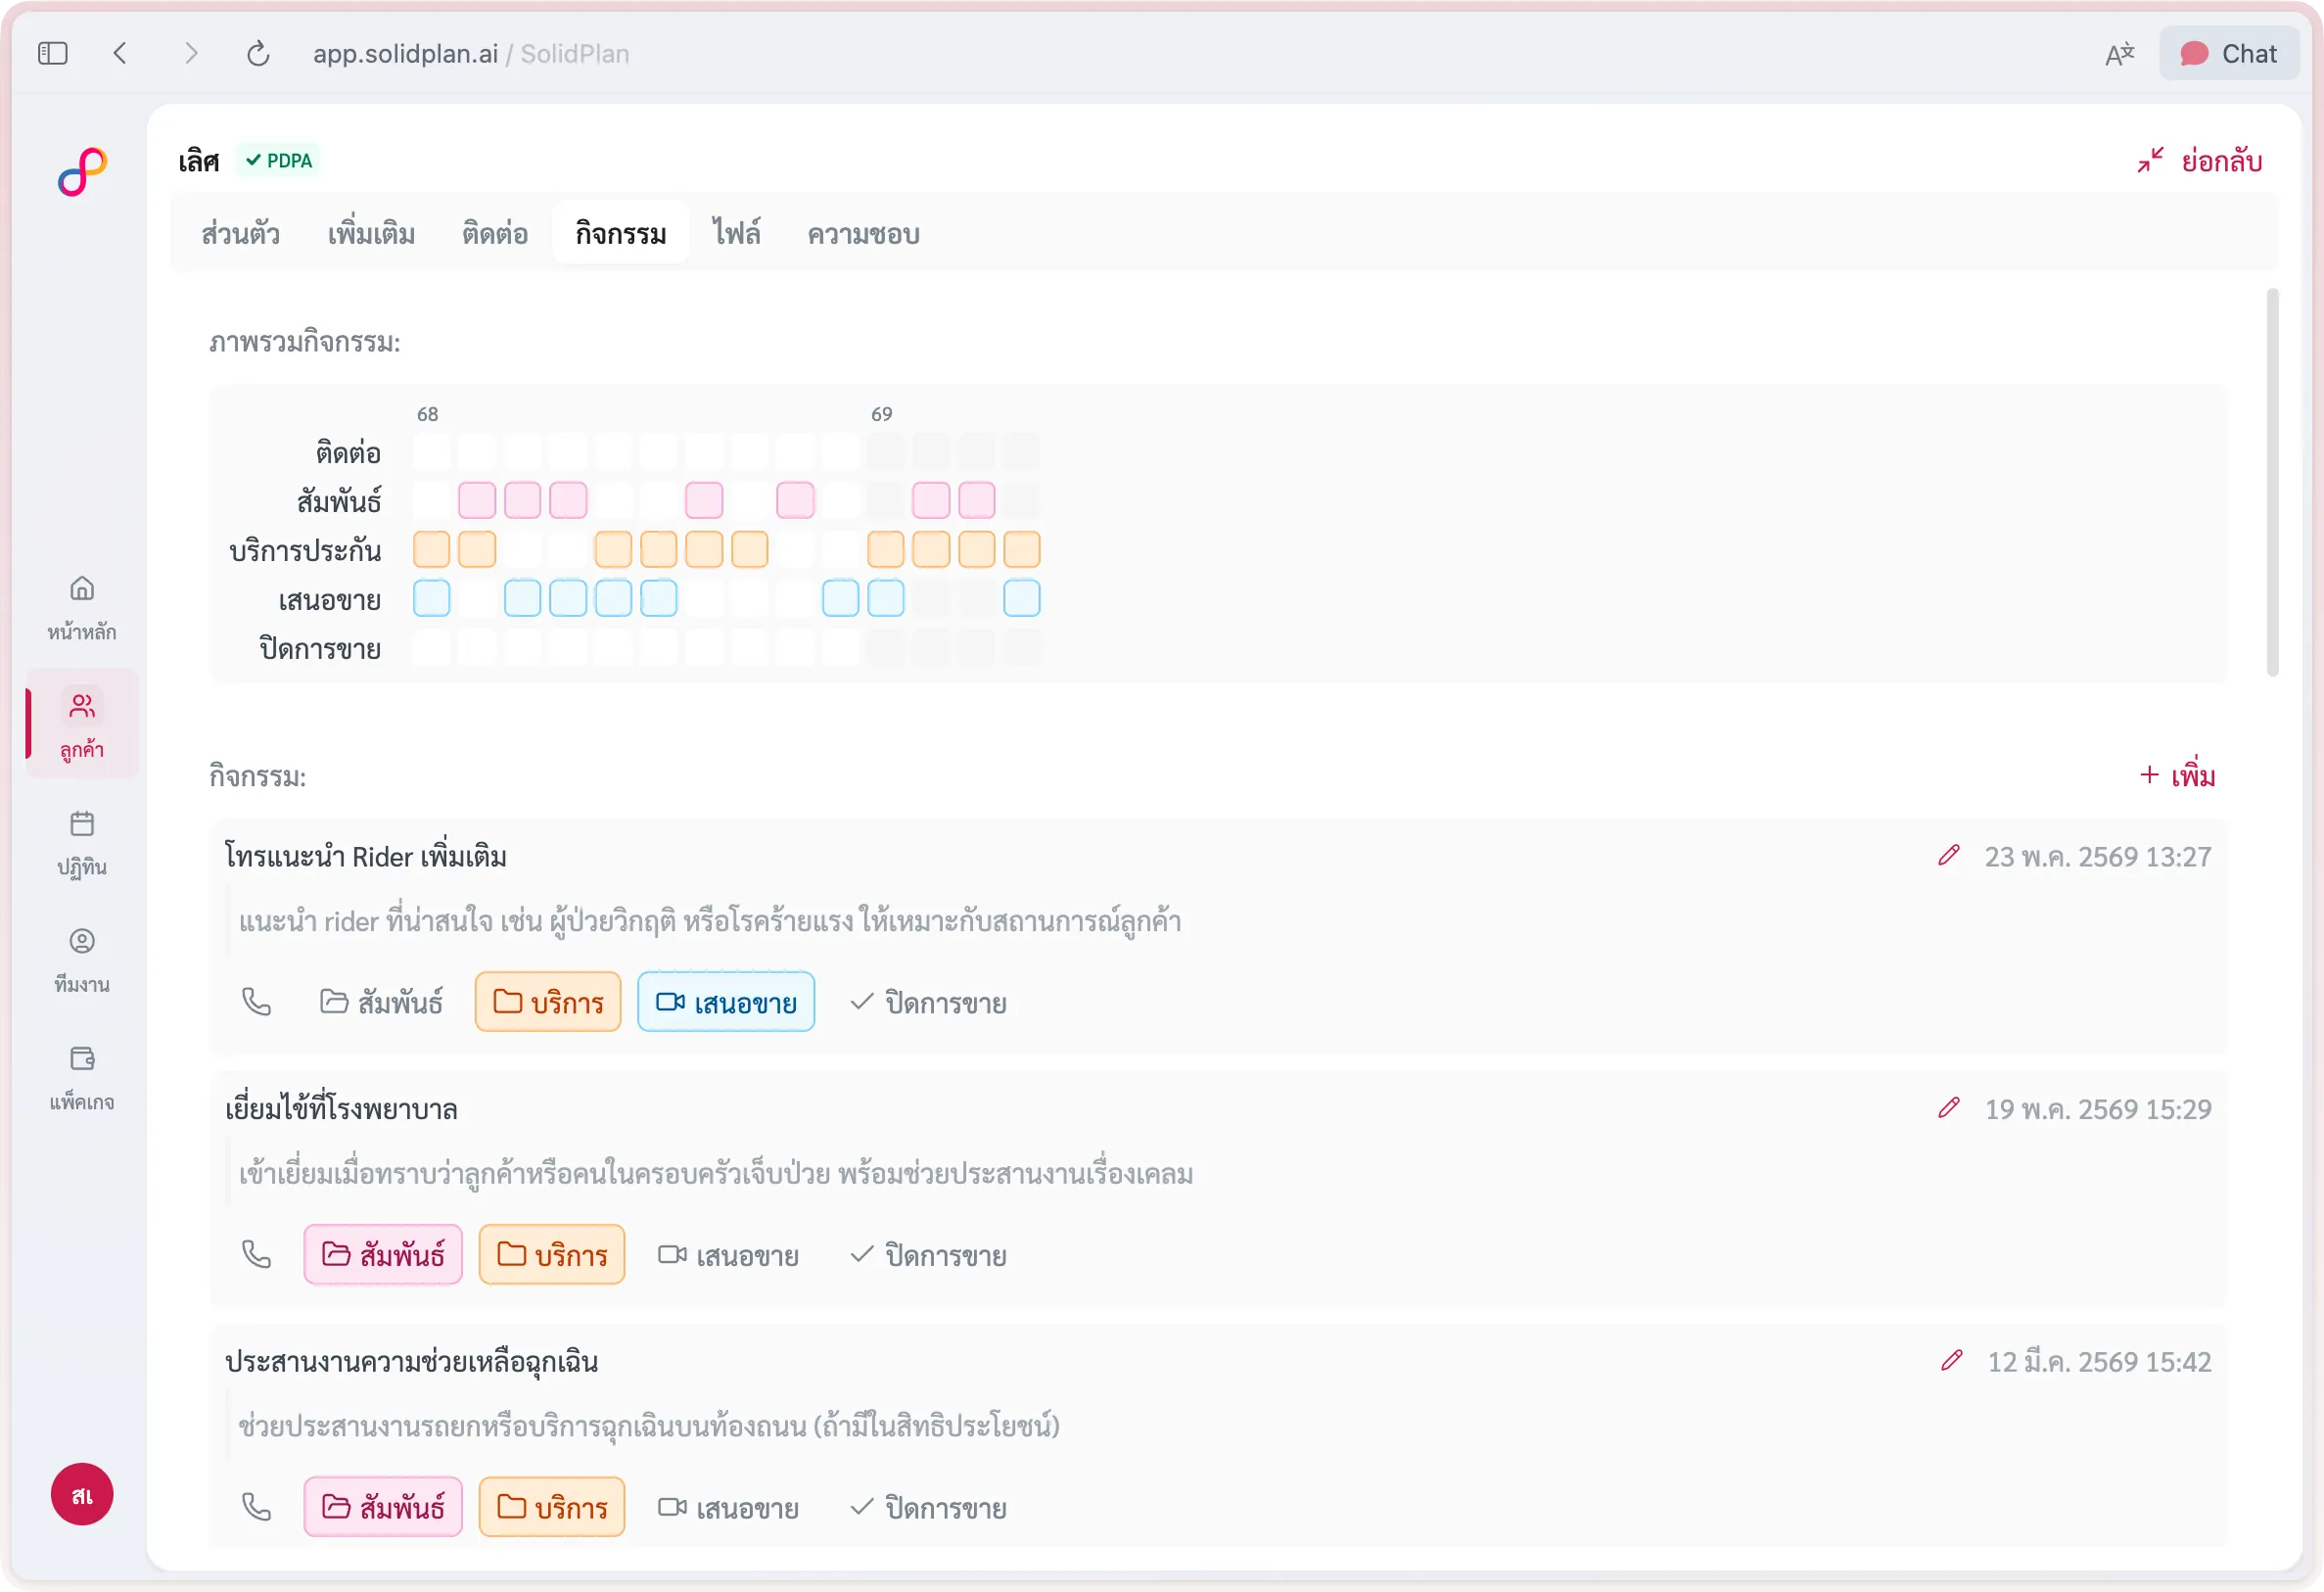Click year label 69 in heatmap
Screen dimensions: 2324x1592
coord(881,414)
